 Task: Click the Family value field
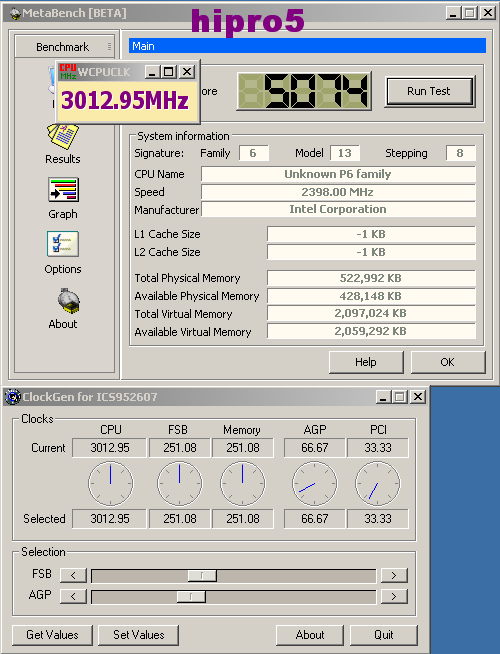click(254, 153)
